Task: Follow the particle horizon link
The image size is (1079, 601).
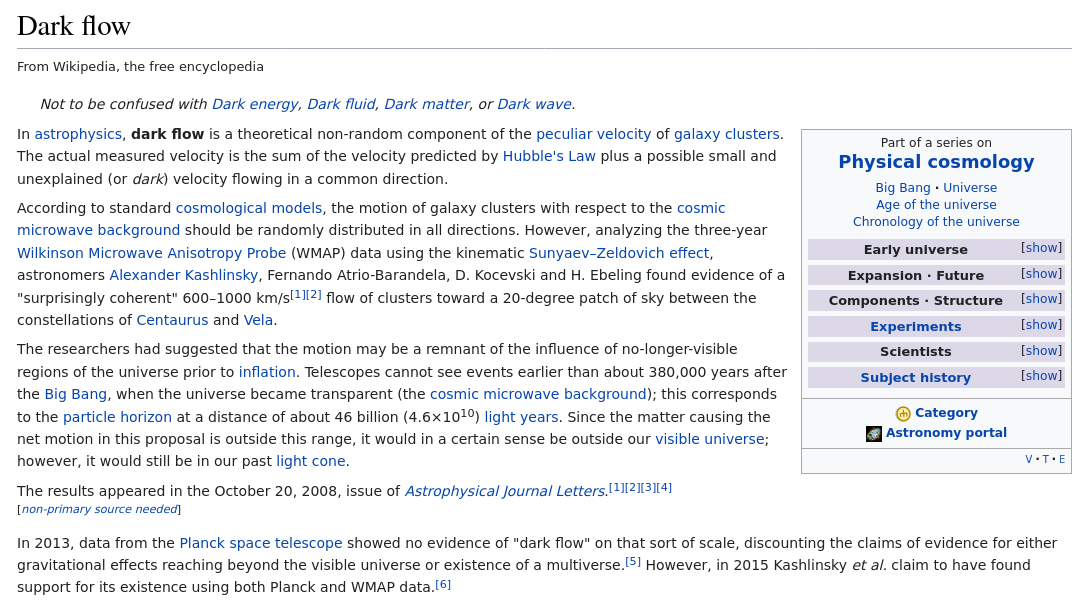Action: point(117,417)
